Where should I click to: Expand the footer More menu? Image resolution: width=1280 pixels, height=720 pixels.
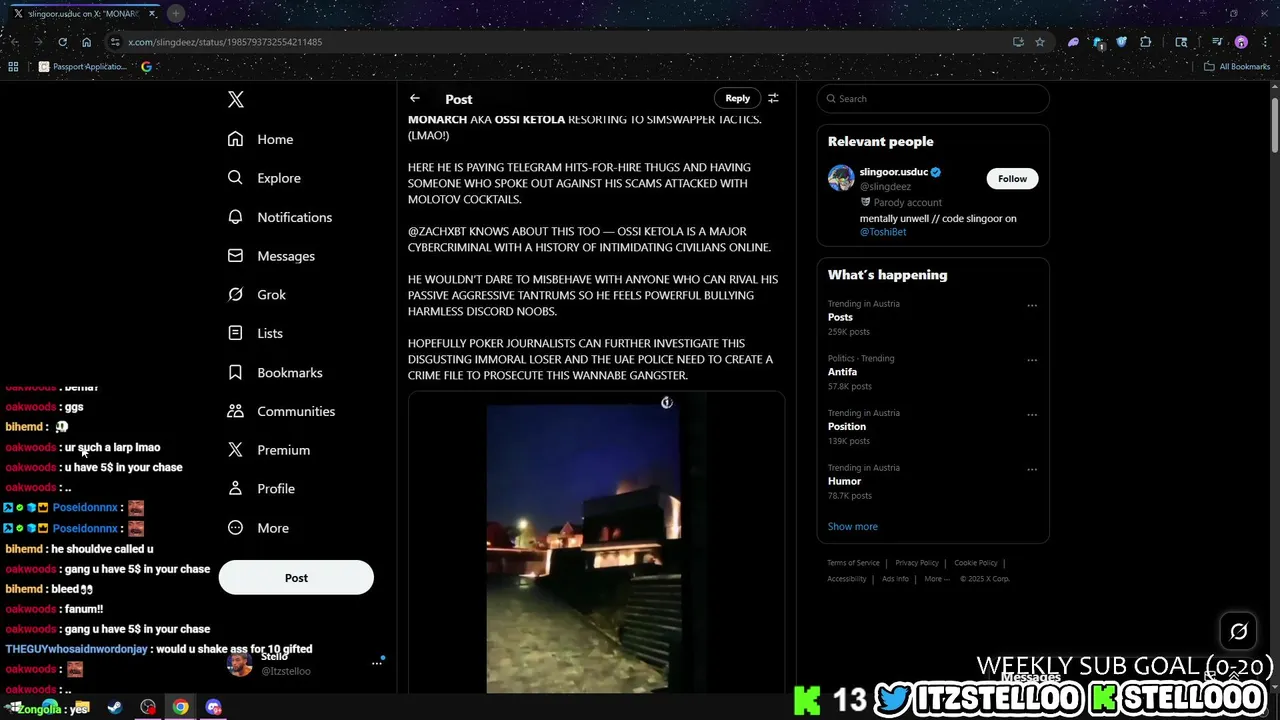[x=937, y=579]
